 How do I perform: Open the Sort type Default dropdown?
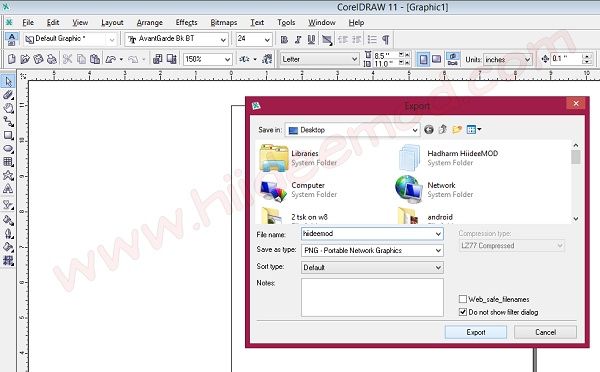pyautogui.click(x=439, y=268)
